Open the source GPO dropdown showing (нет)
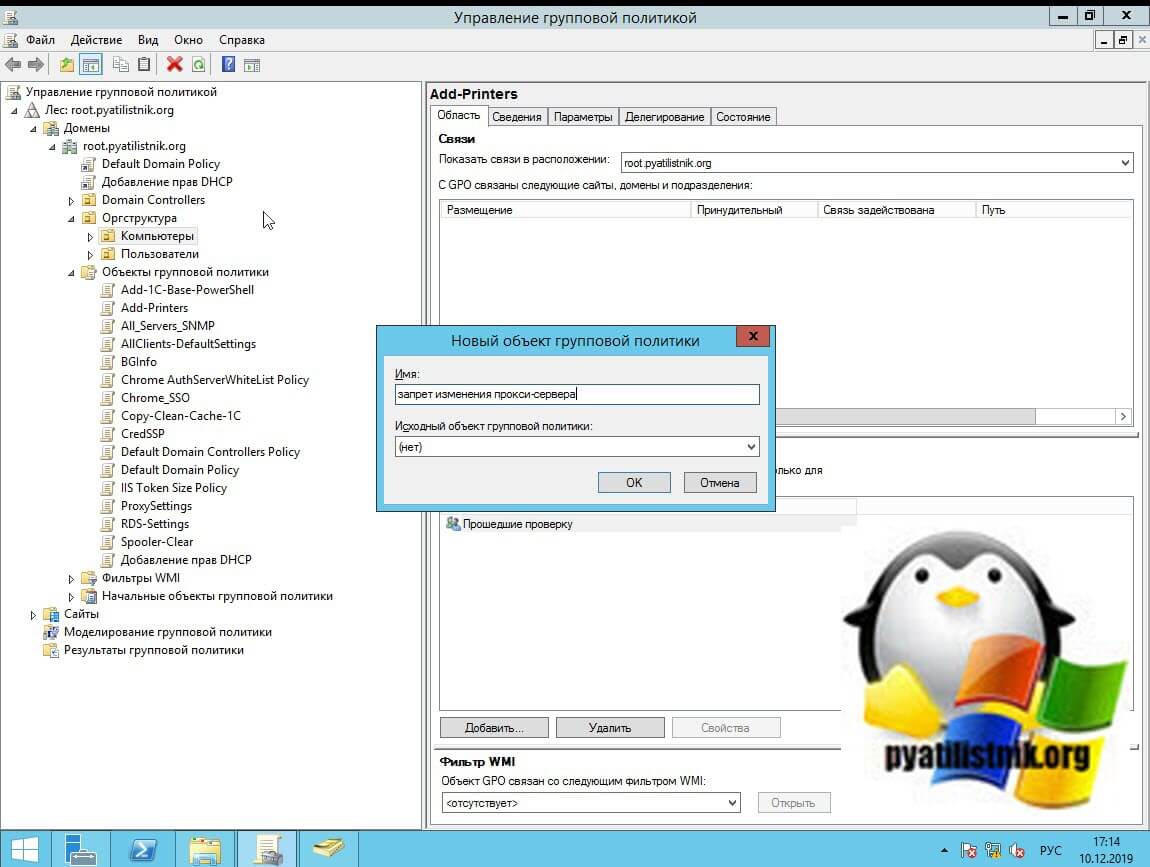 pos(577,447)
